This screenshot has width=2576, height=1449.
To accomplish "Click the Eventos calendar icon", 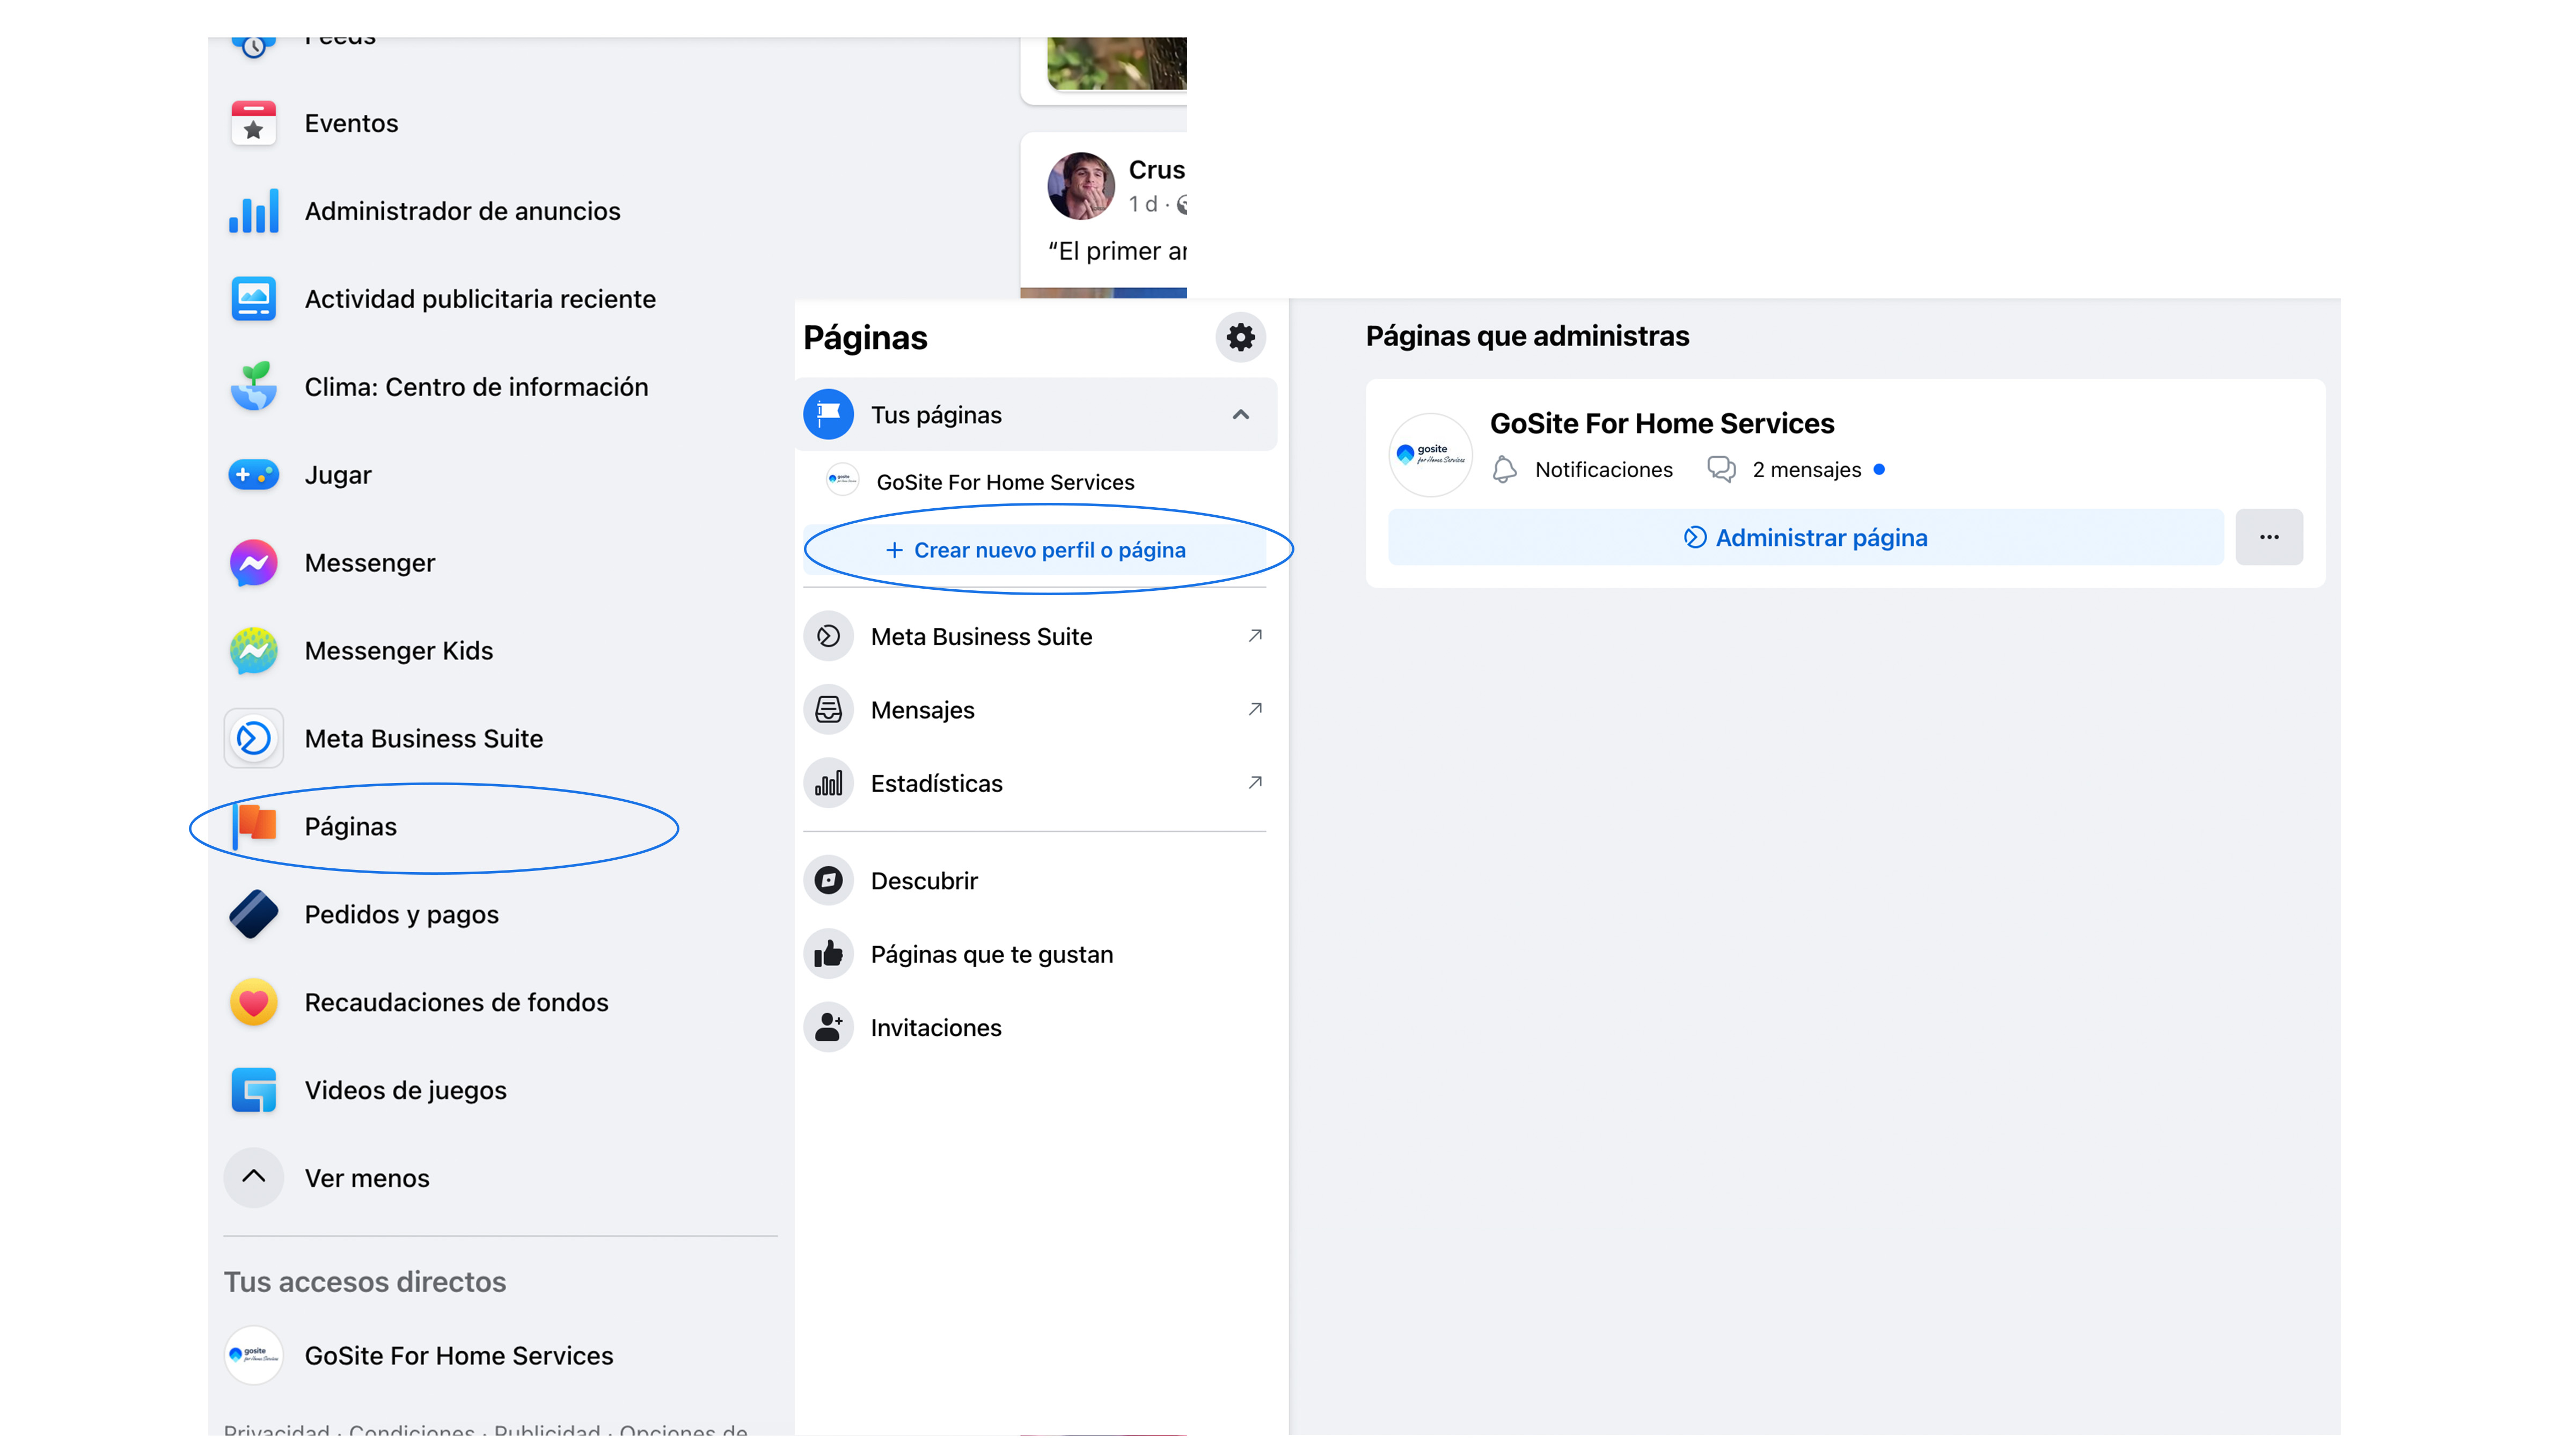I will point(254,124).
